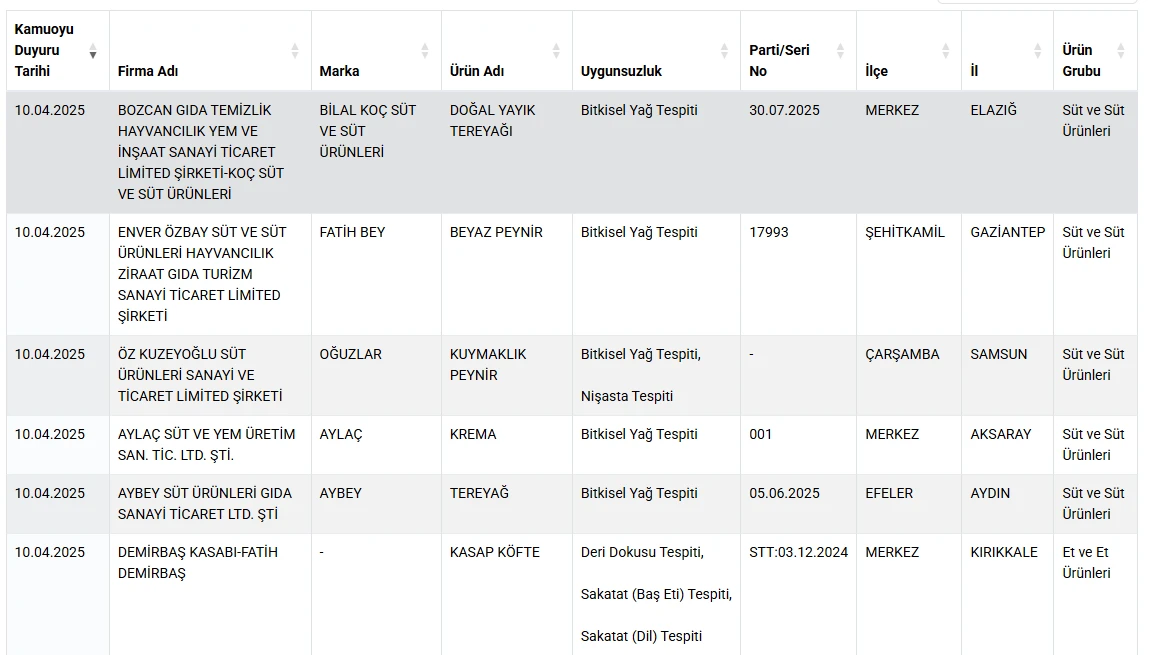Select the AYBEY SÜT ÜRÜNLERİ row

pyautogui.click(x=572, y=504)
